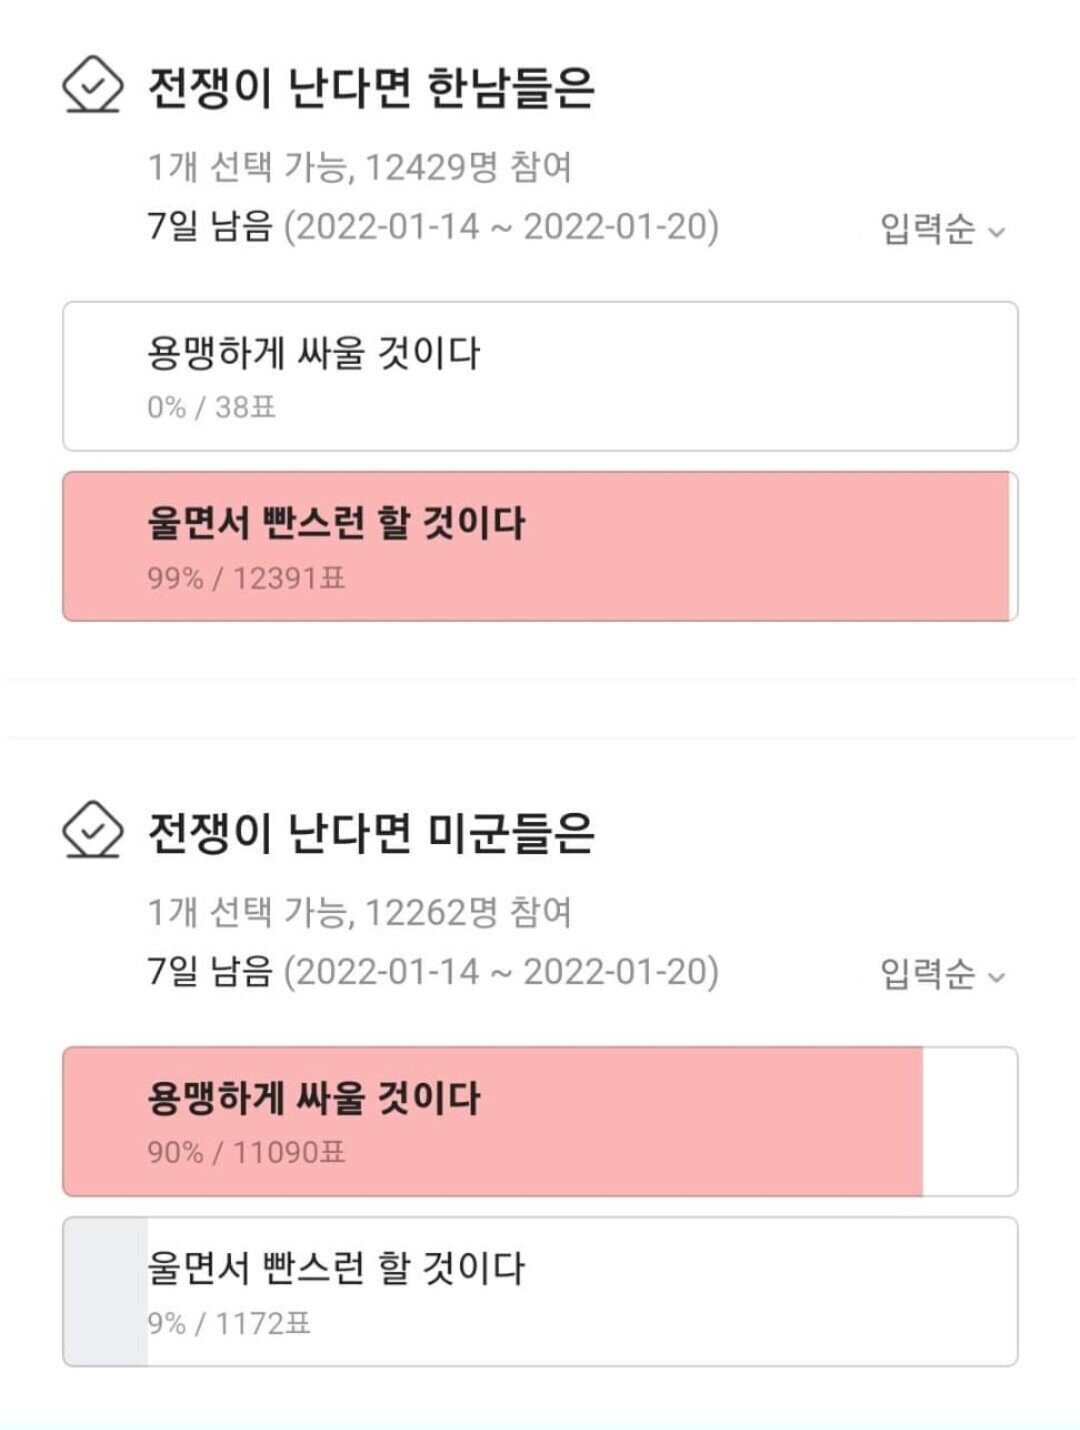Select the 0% / 38표 '용맹하게 싸울 것이다' option
This screenshot has height=1430, width=1080.
pos(540,376)
